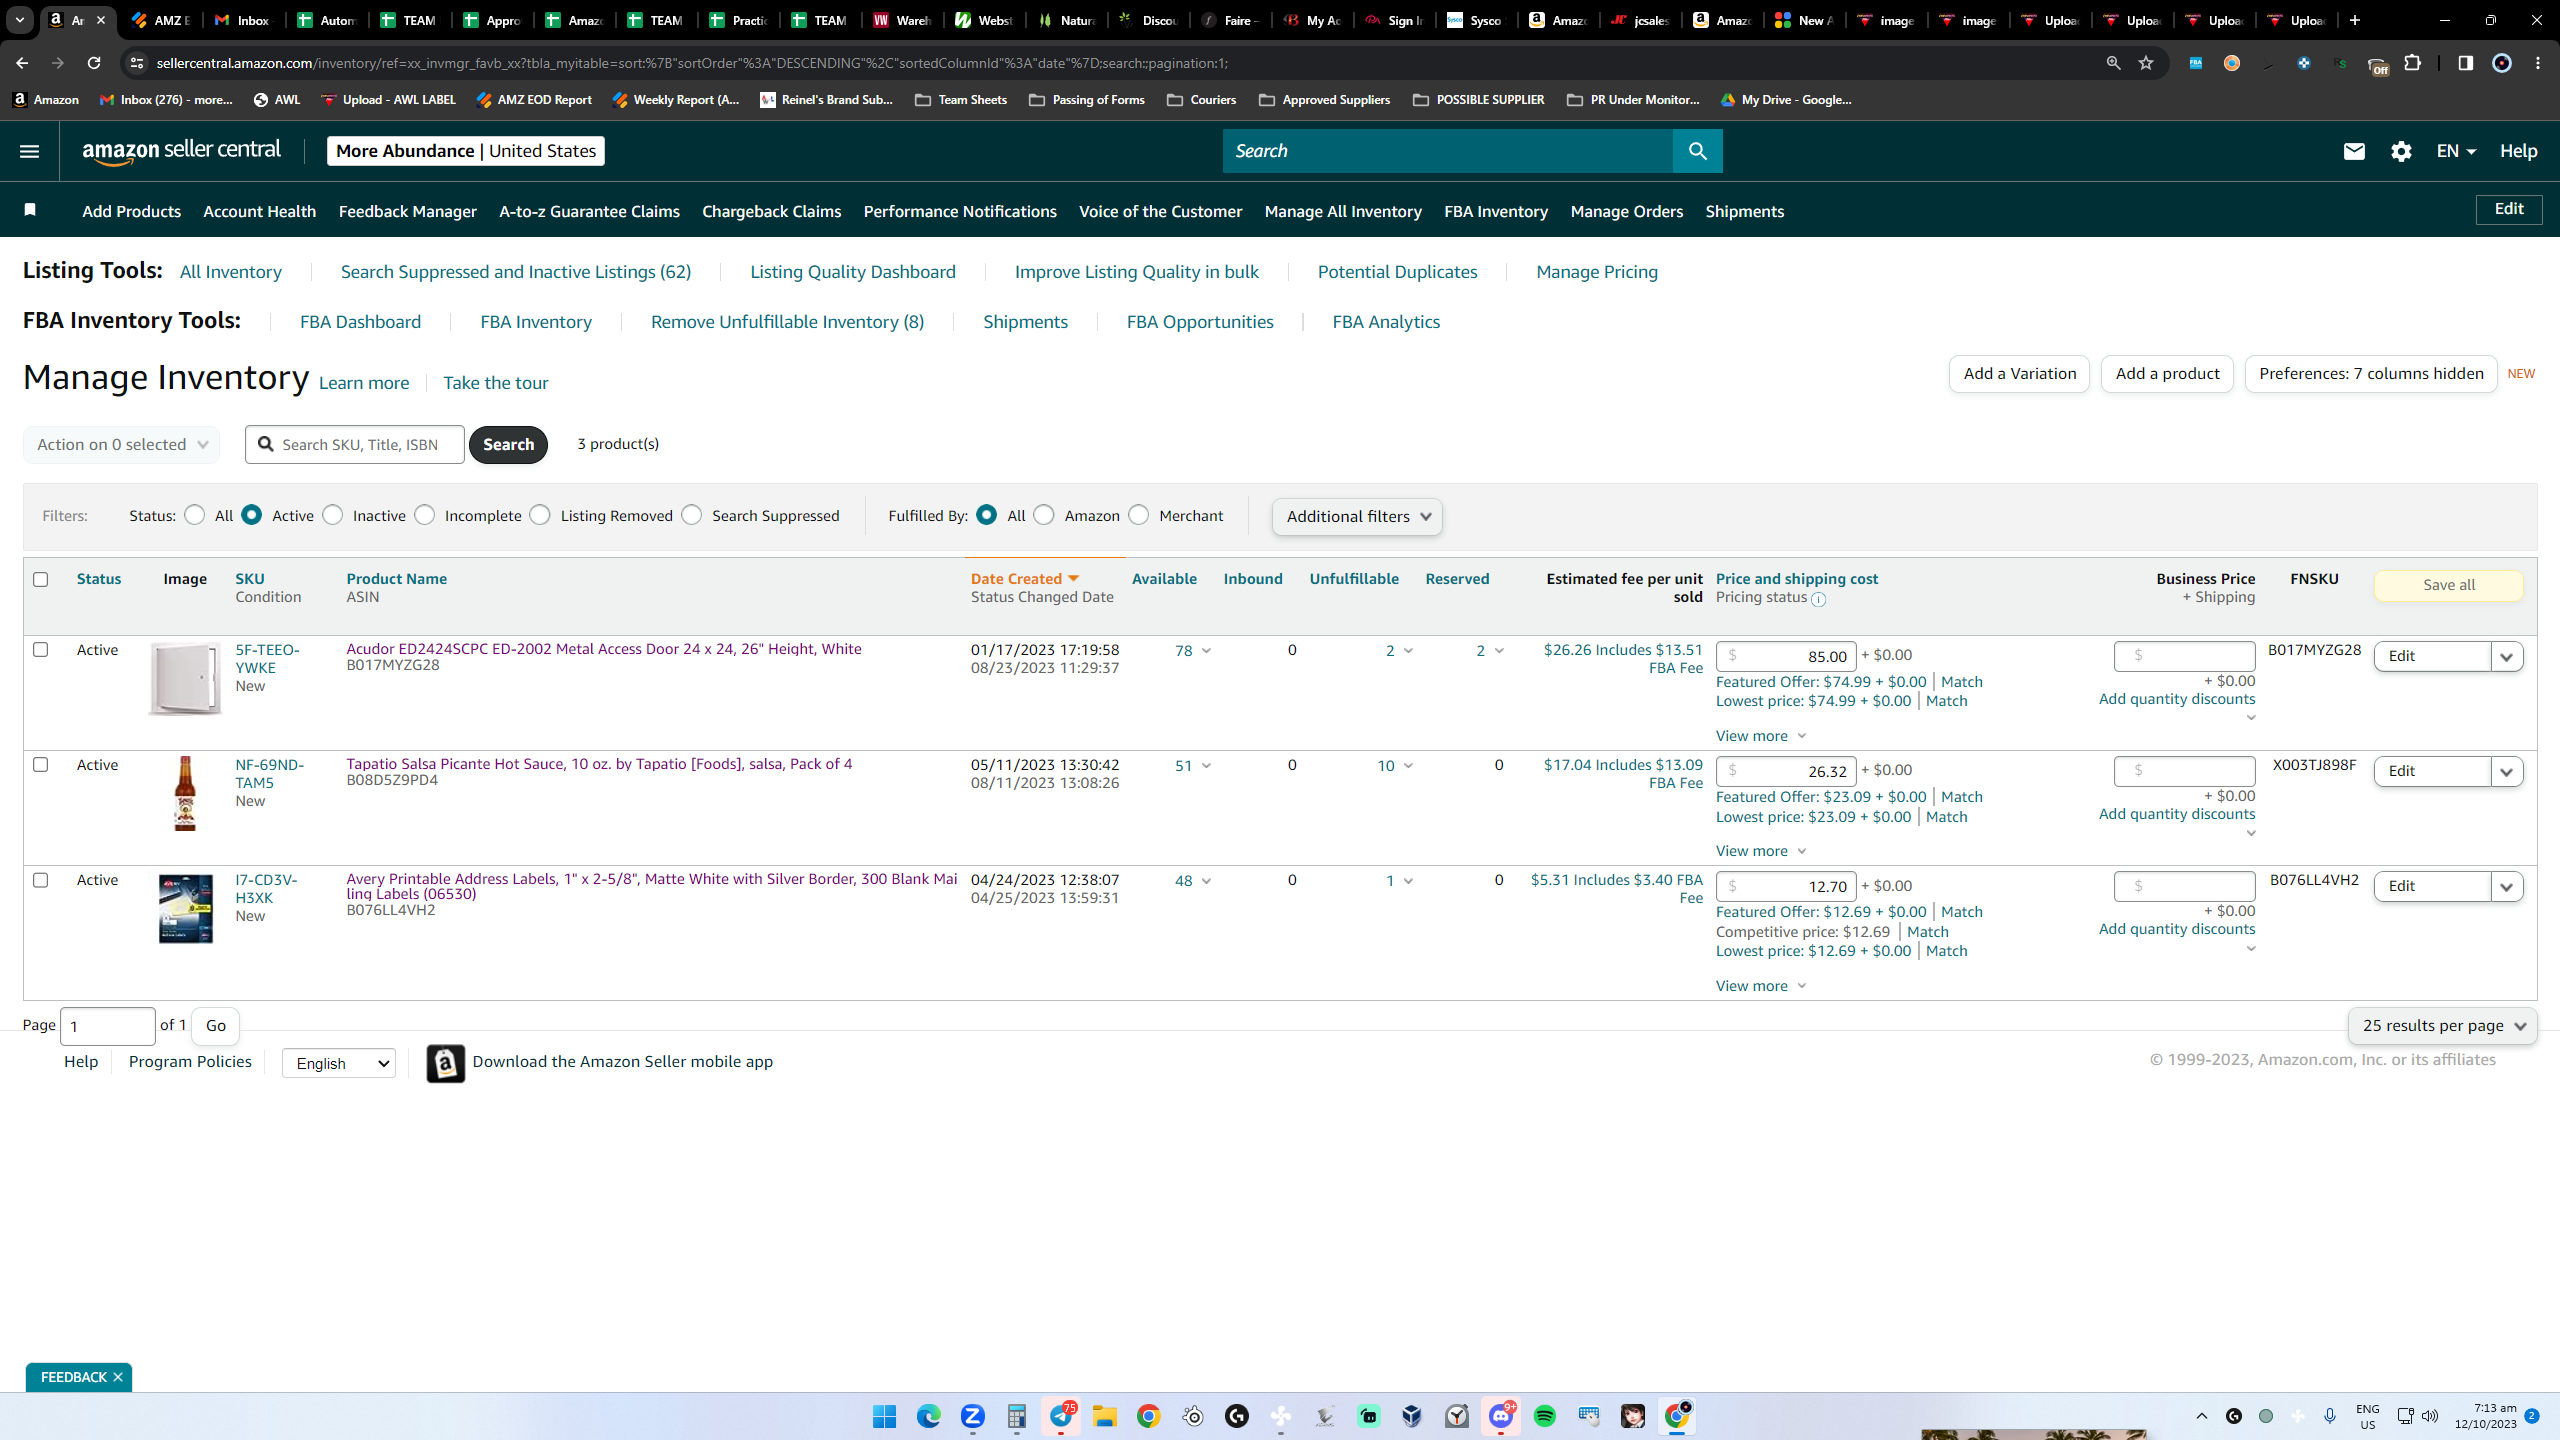This screenshot has width=2560, height=1440.
Task: Choose the All status radio button
Action: pos(195,515)
